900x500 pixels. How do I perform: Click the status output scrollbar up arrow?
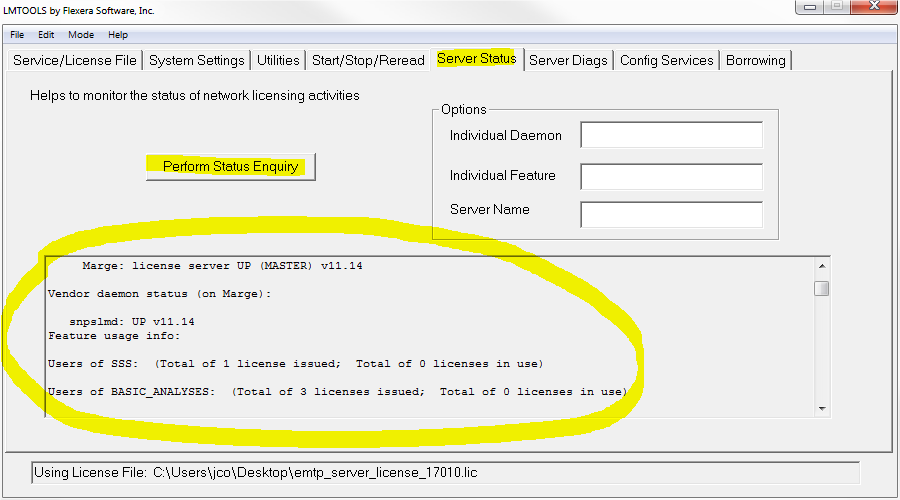click(821, 267)
